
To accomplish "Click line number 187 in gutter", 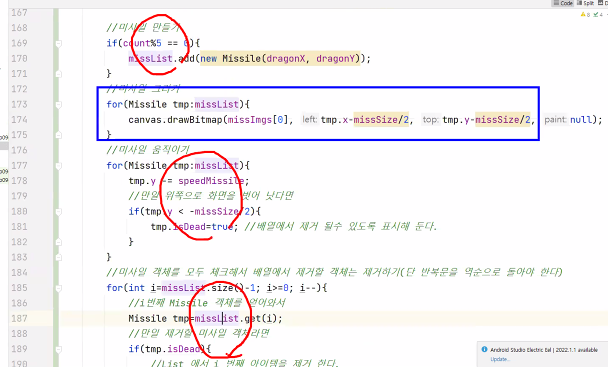I will point(19,319).
